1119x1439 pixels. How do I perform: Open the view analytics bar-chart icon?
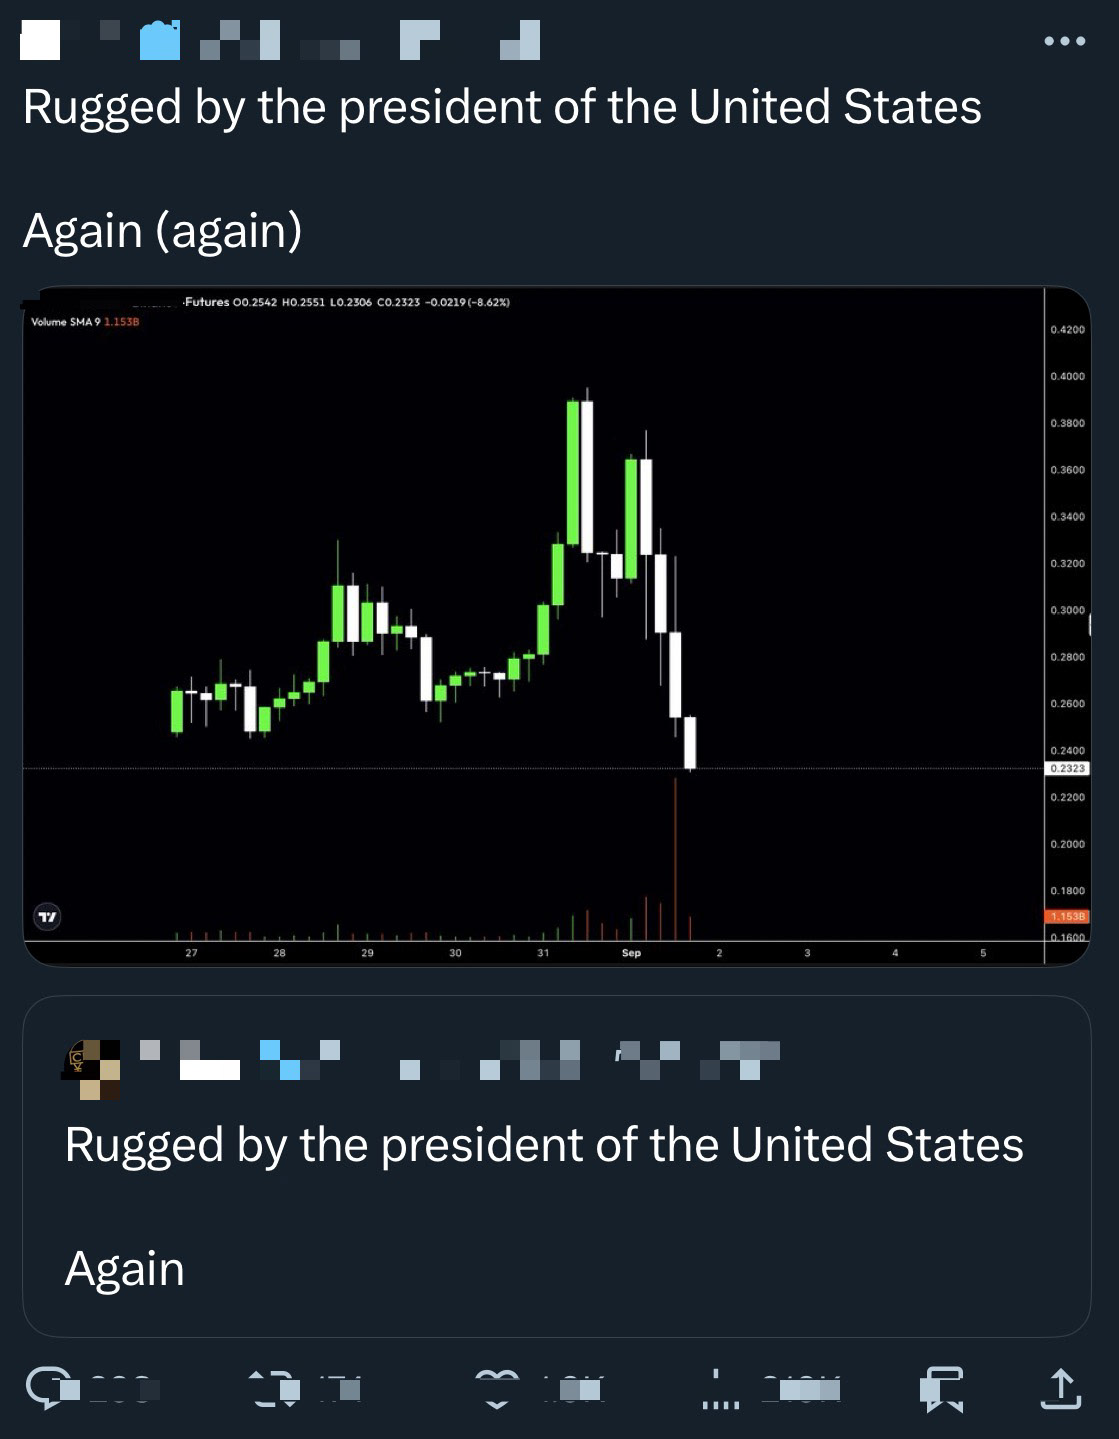point(720,1388)
